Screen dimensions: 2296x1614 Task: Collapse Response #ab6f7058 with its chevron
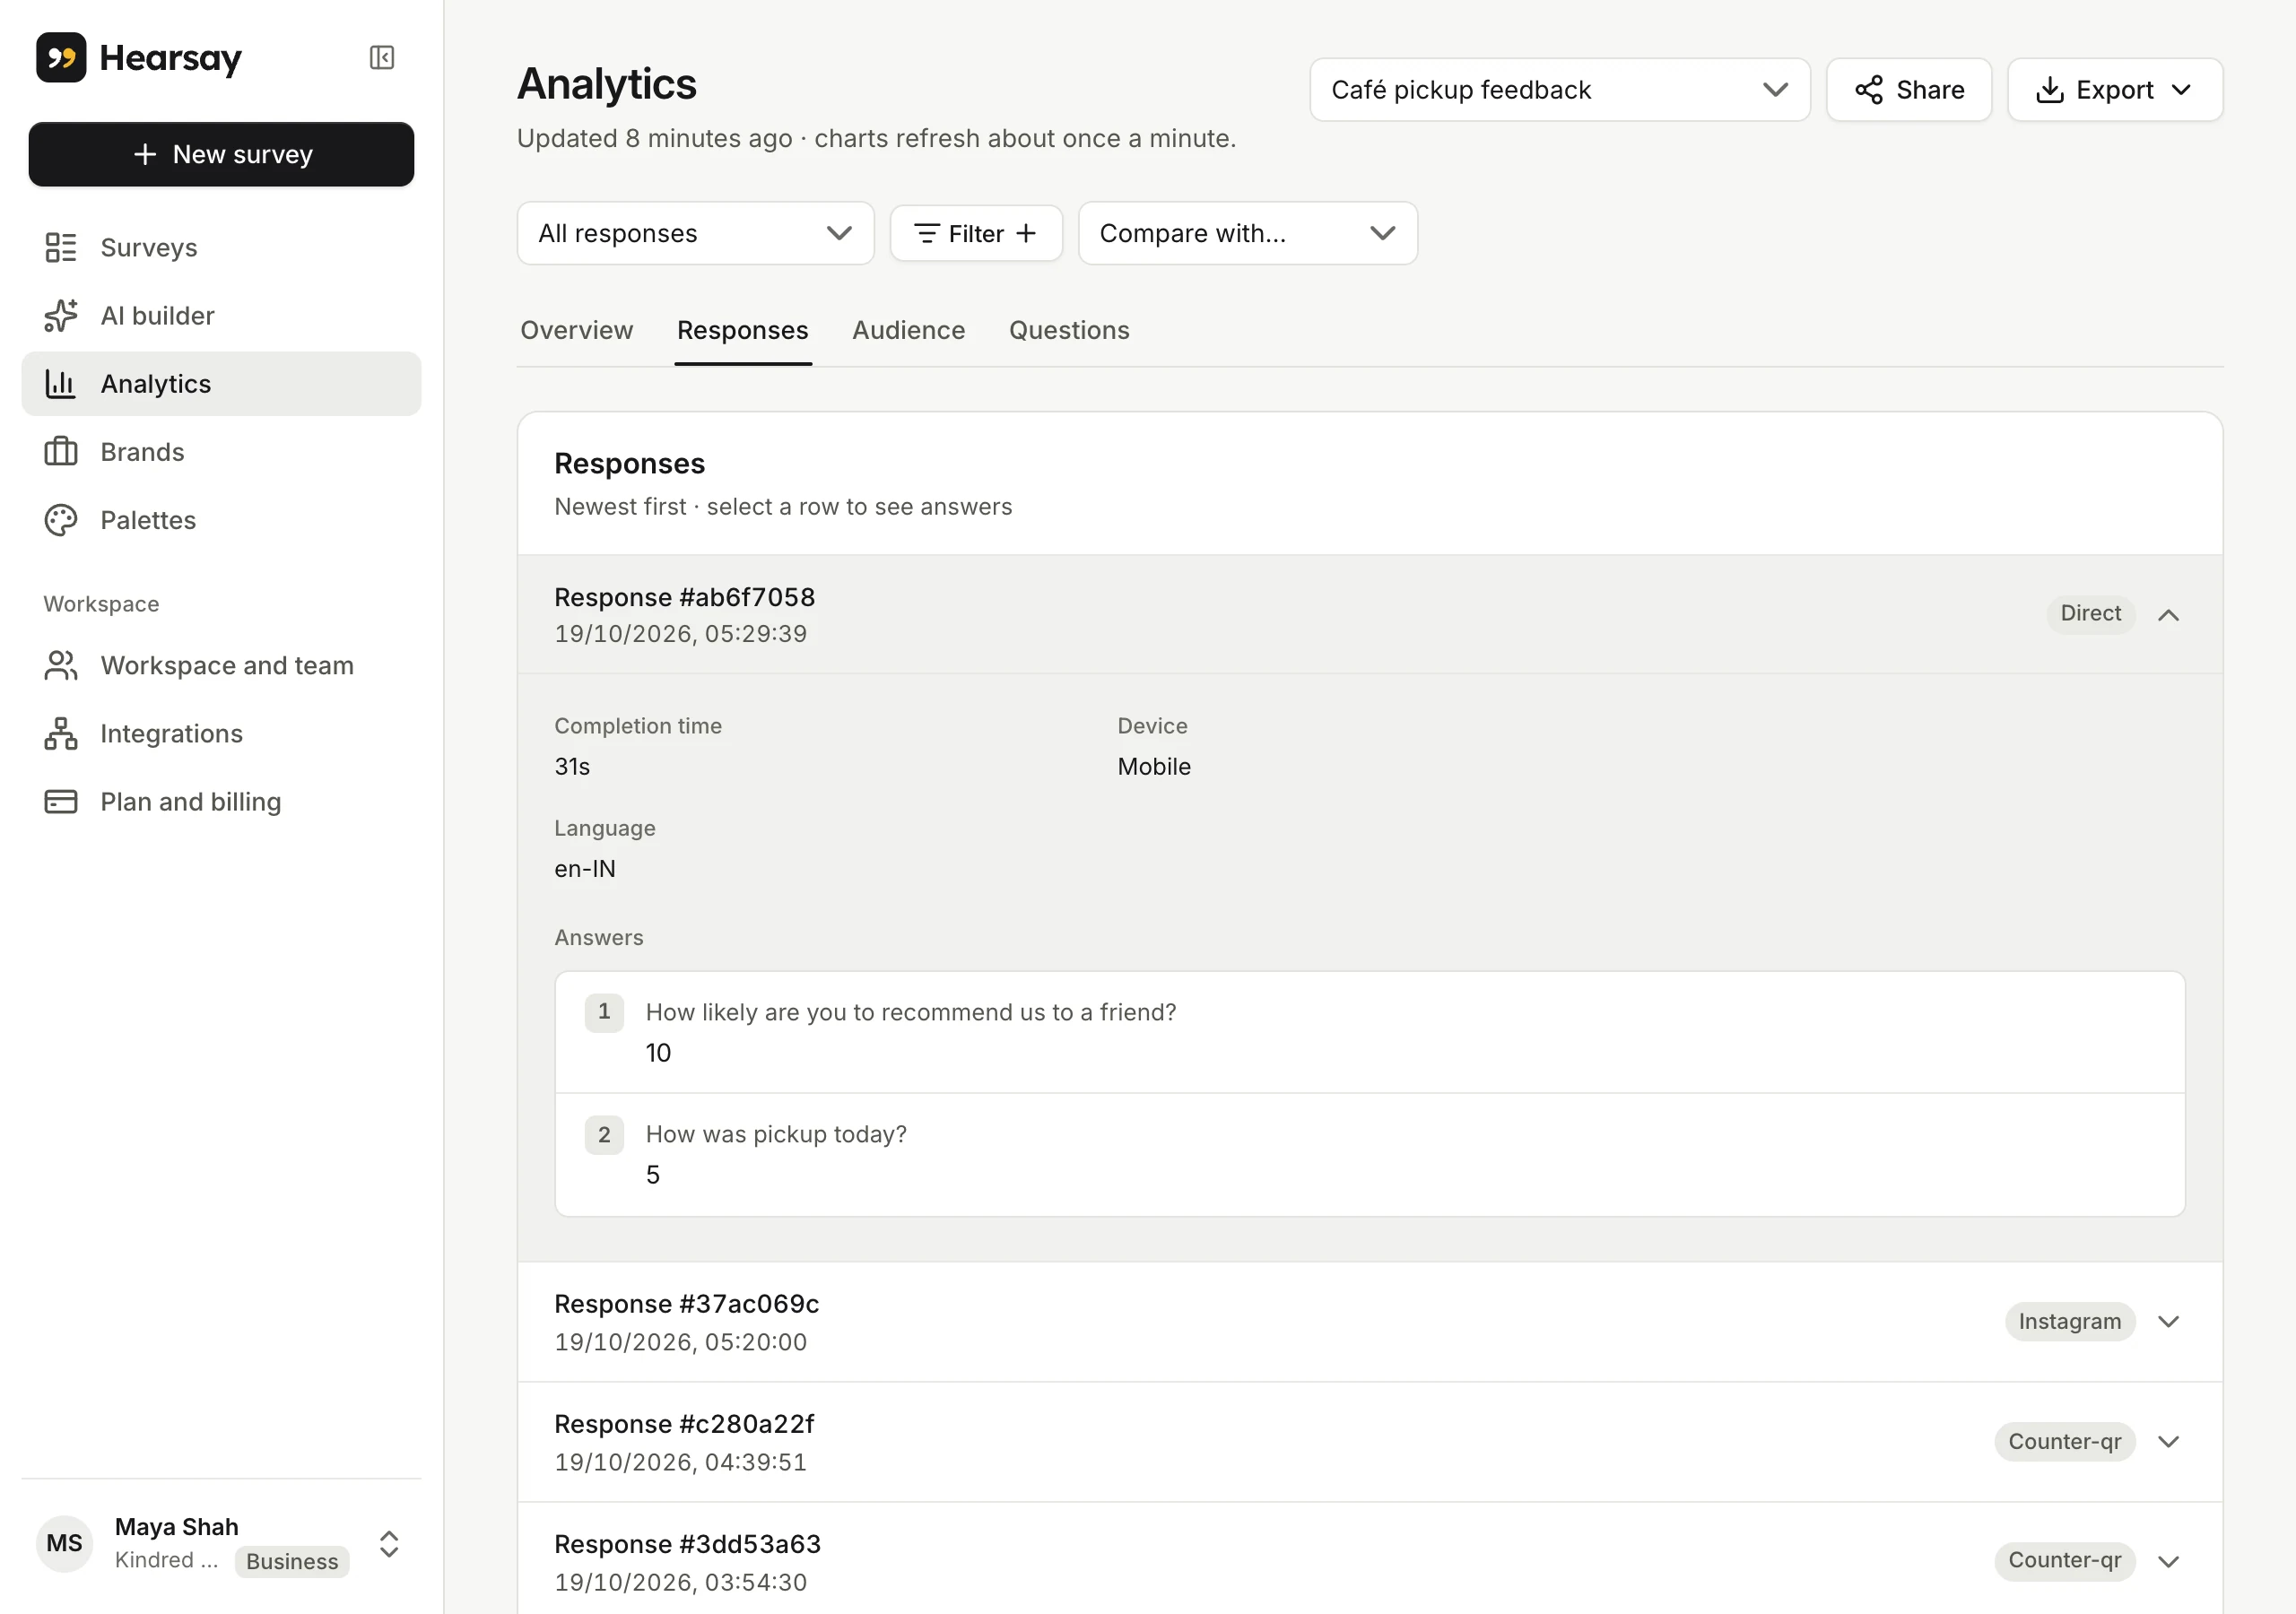click(2168, 615)
